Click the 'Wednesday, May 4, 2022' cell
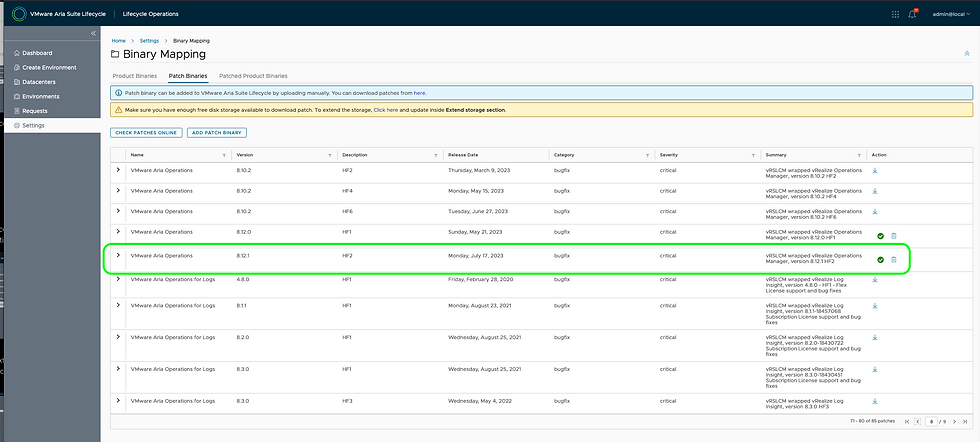This screenshot has width=980, height=442. 478,400
